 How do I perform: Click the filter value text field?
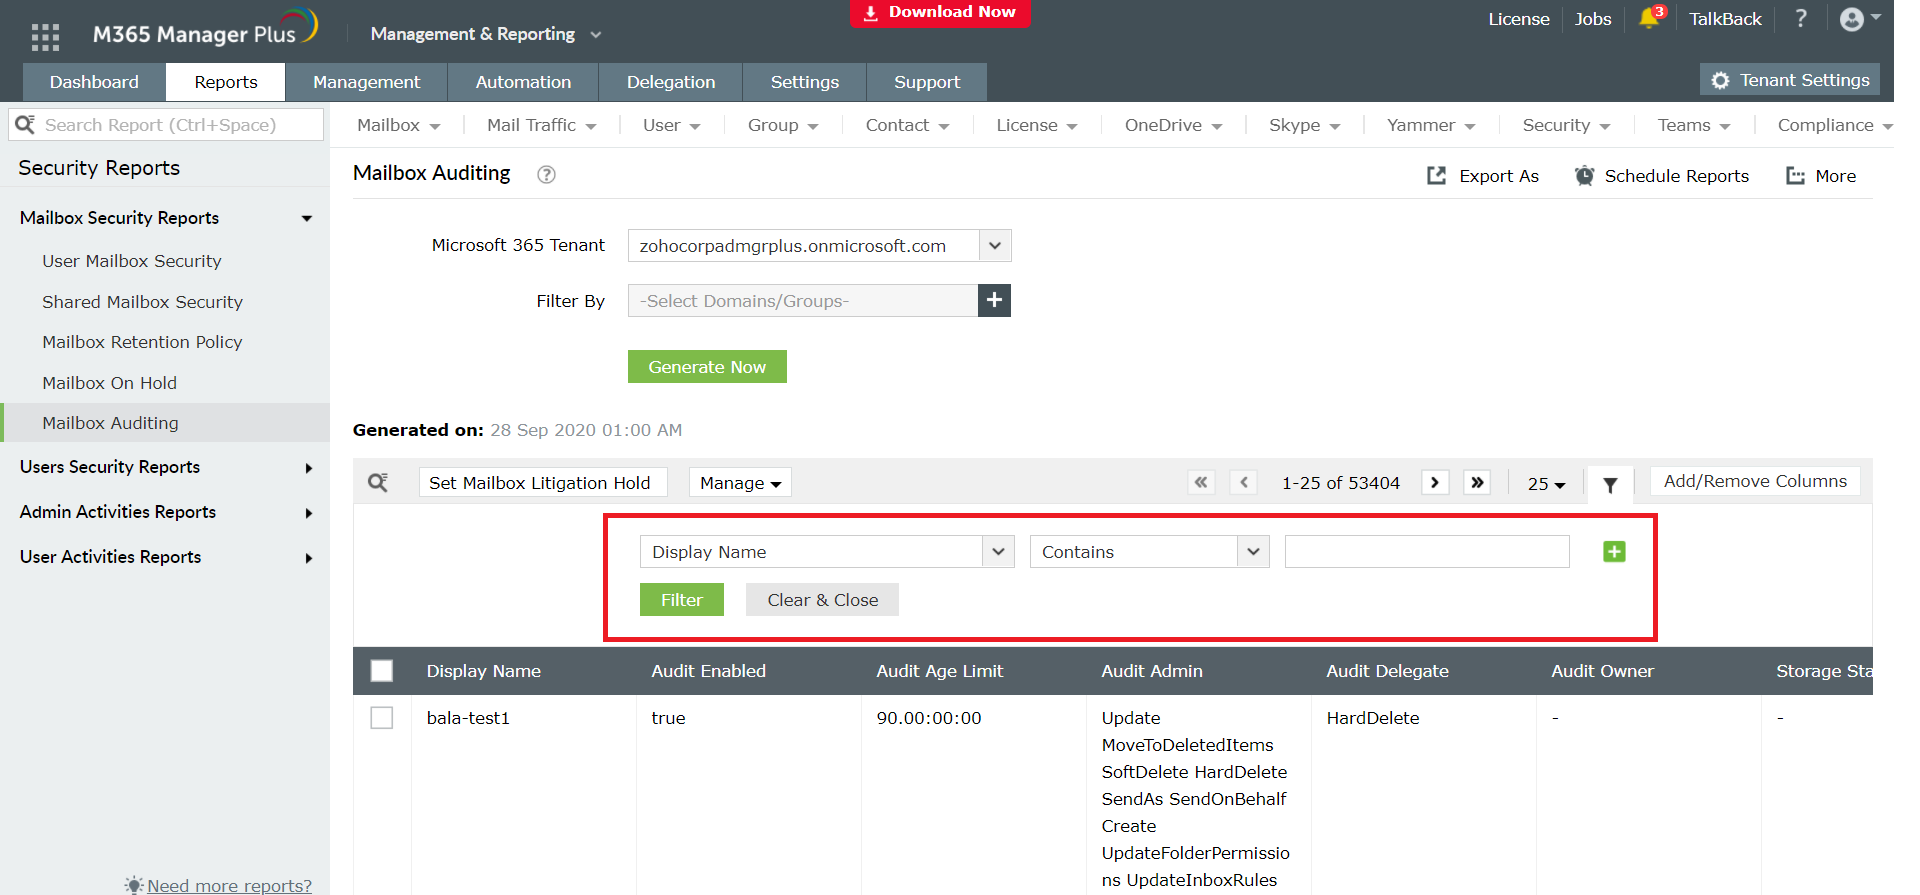coord(1427,552)
